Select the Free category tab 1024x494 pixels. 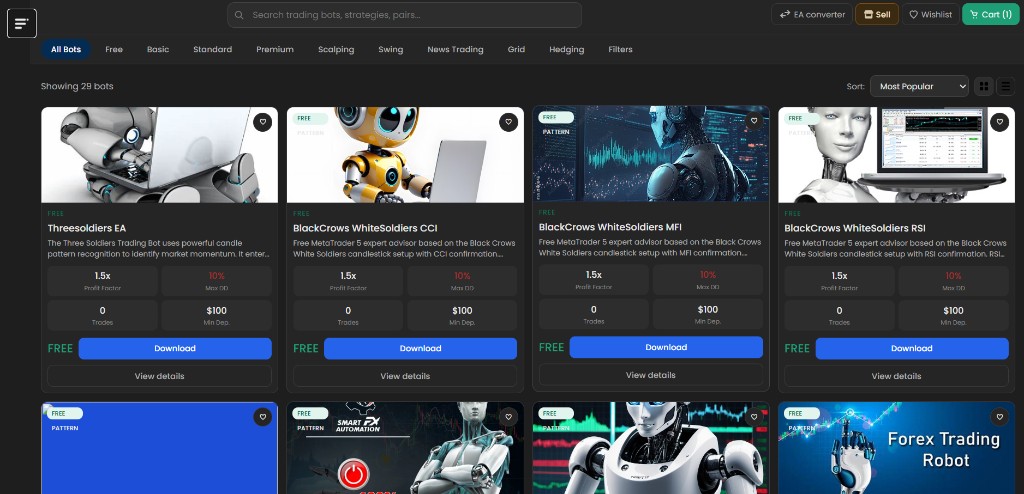click(x=114, y=50)
